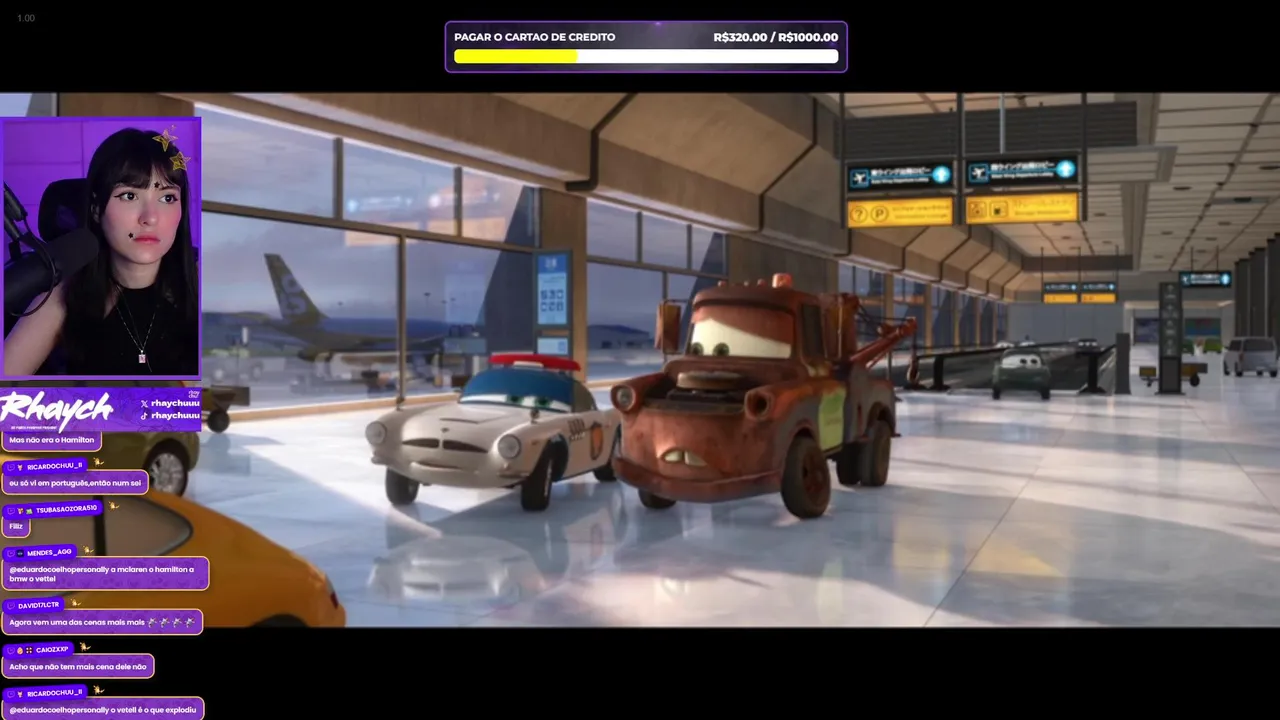
Task: Click the message "Agora vem uma das cenas mais mais"
Action: 103,622
